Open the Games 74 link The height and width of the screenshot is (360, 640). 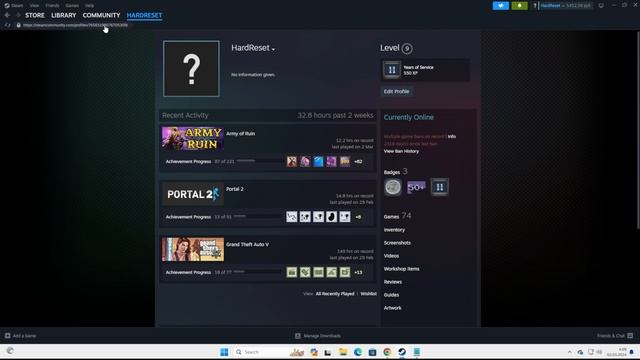[397, 216]
